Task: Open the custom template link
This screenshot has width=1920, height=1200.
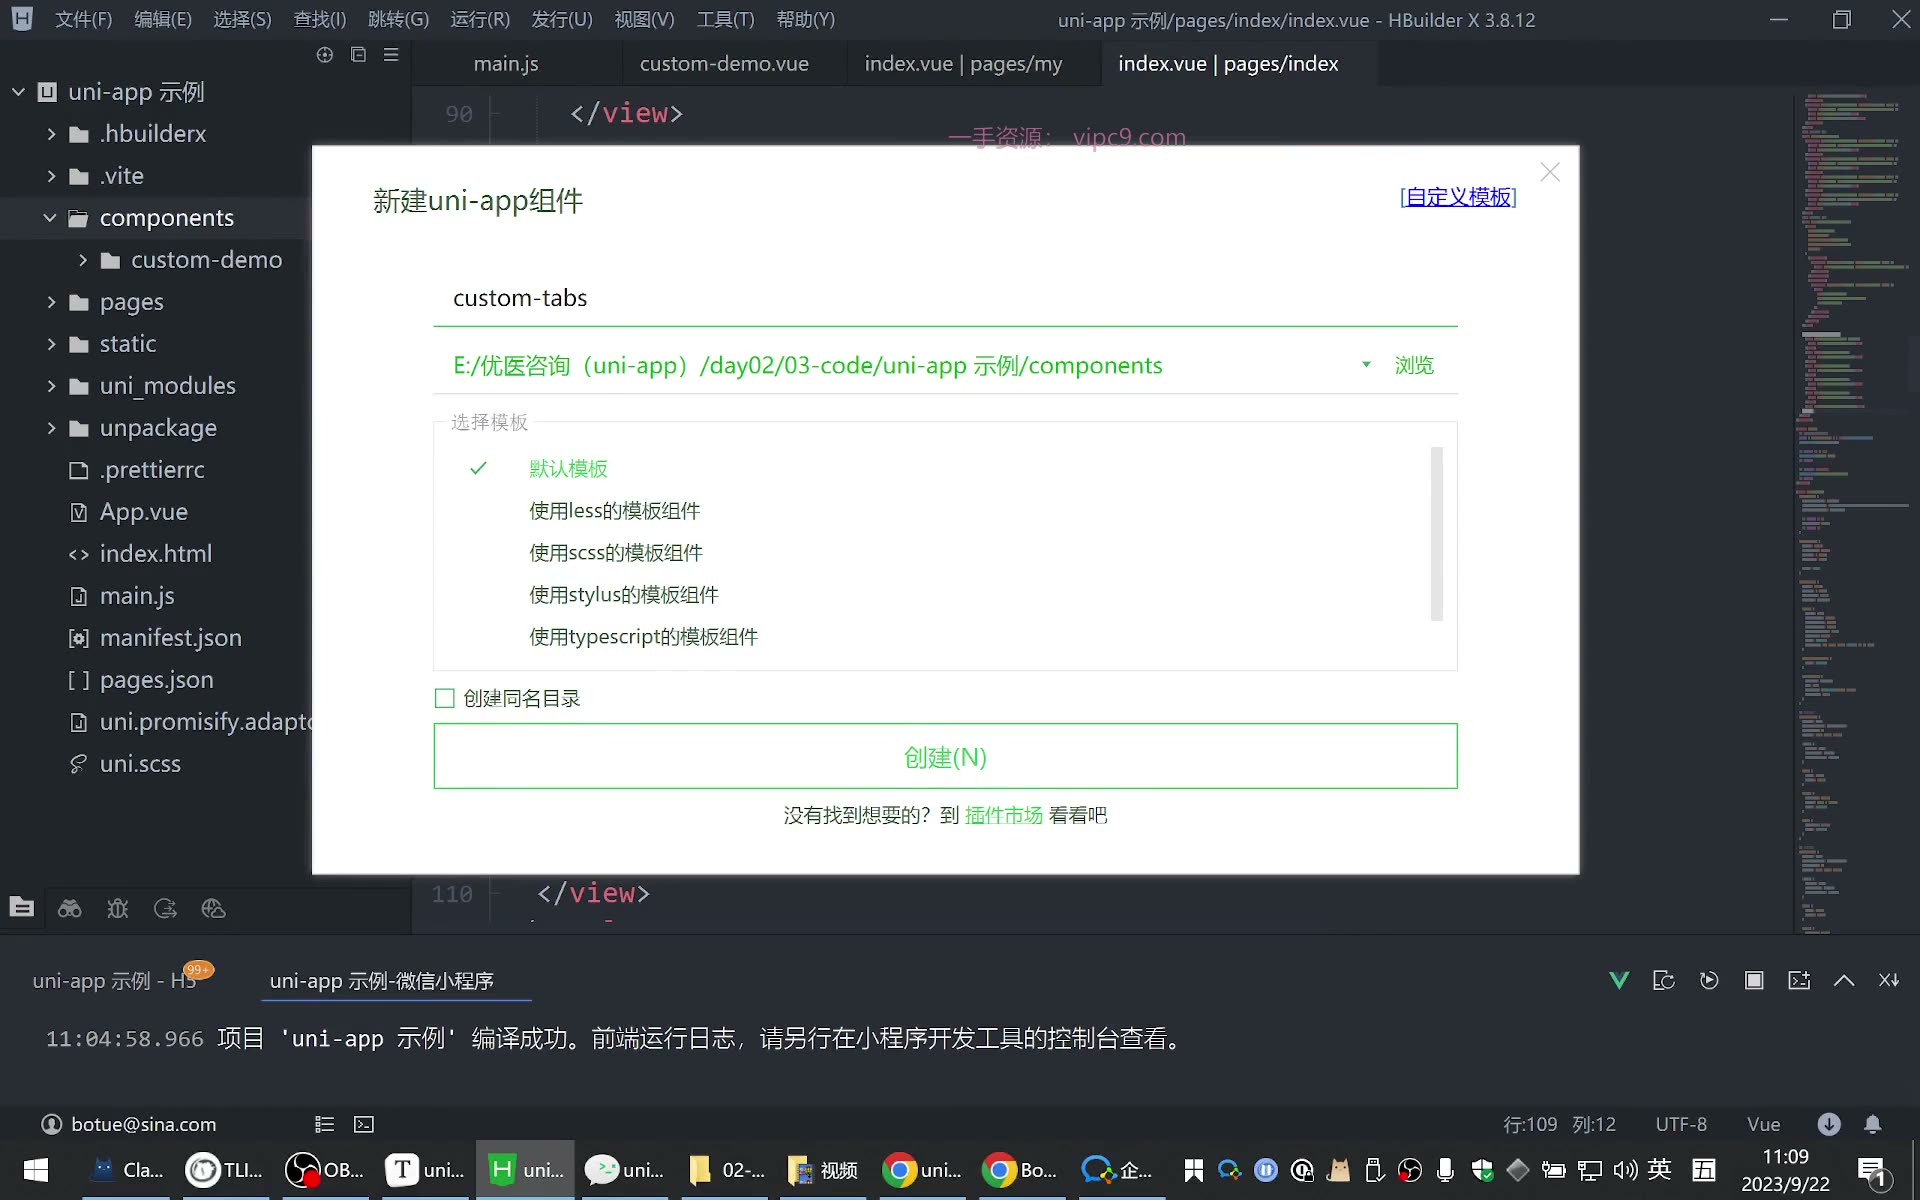Action: (x=1458, y=197)
